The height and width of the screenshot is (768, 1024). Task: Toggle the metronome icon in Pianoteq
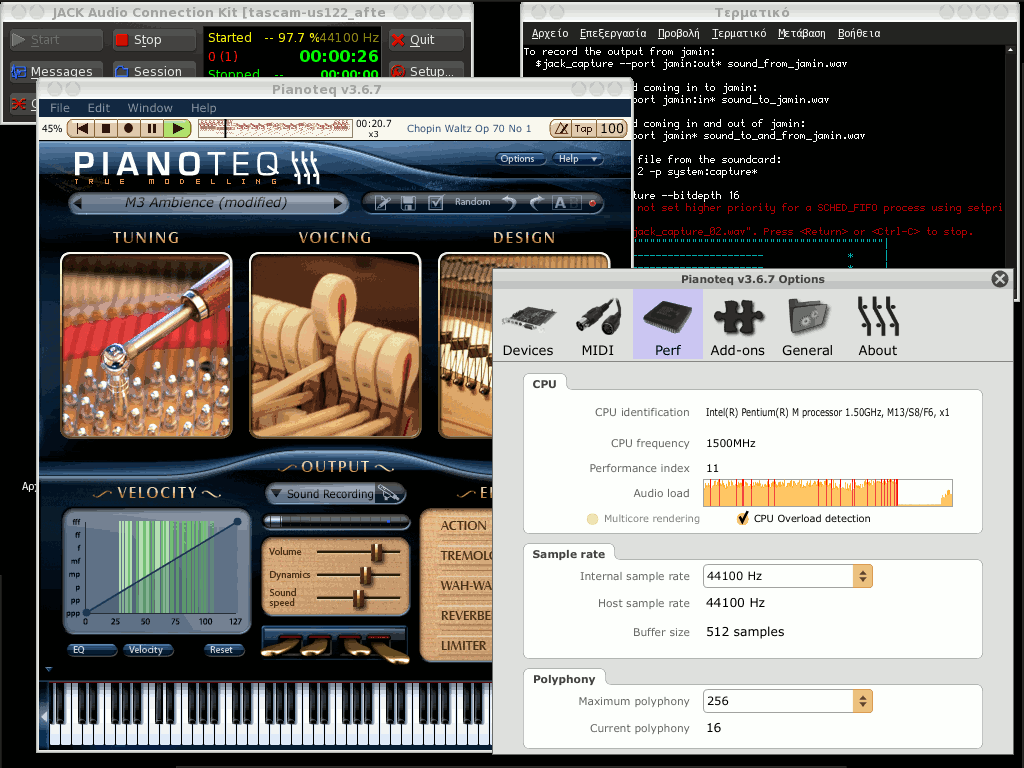(561, 129)
